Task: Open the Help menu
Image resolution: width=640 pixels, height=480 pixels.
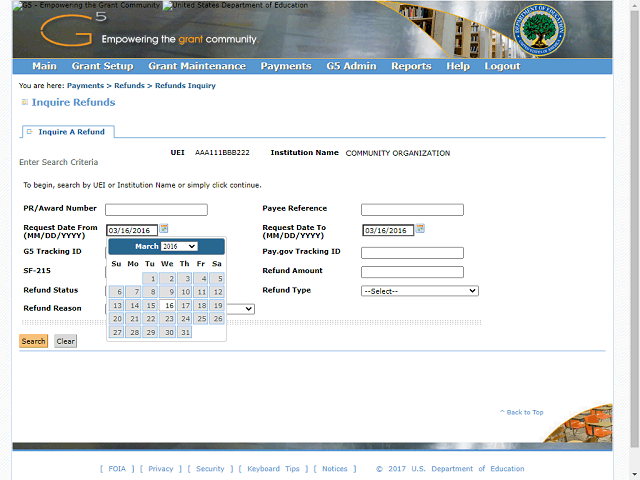Action: click(x=458, y=66)
